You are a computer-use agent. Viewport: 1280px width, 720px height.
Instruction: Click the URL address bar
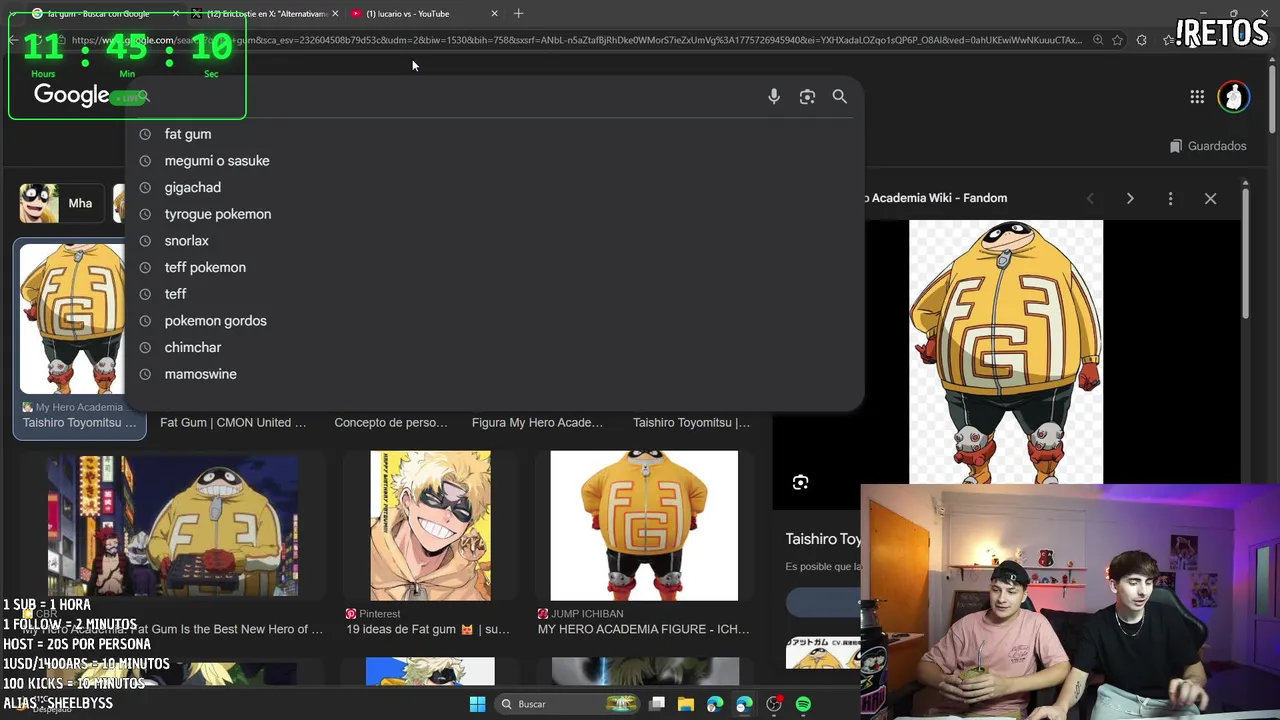click(575, 40)
